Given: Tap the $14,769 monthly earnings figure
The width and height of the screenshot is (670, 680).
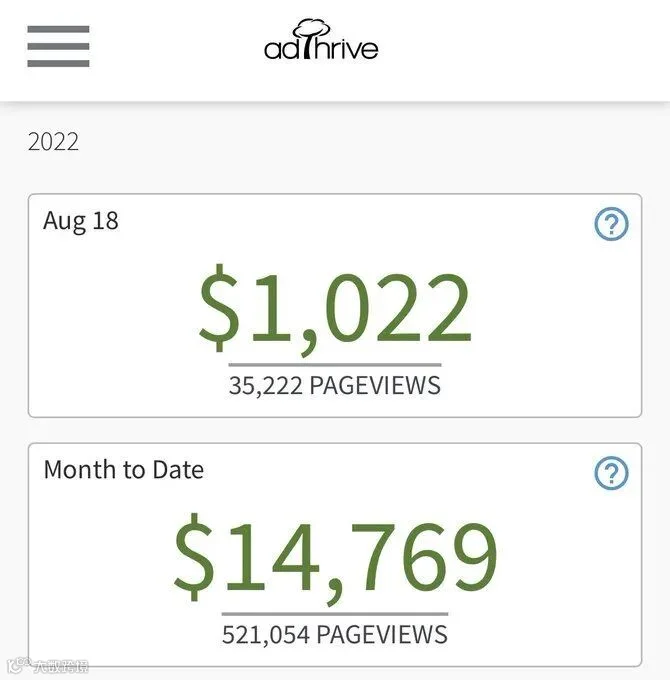Looking at the screenshot, I should pyautogui.click(x=335, y=558).
